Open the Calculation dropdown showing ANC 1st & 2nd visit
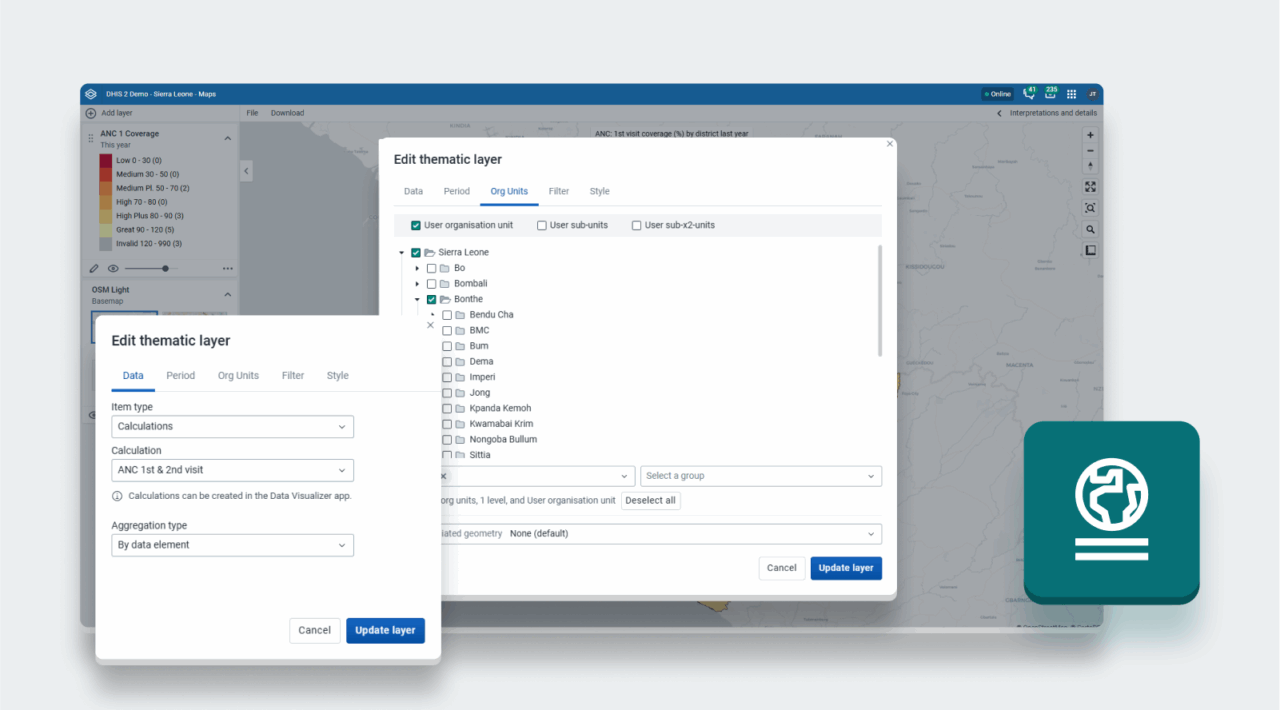The width and height of the screenshot is (1280, 710). point(232,470)
